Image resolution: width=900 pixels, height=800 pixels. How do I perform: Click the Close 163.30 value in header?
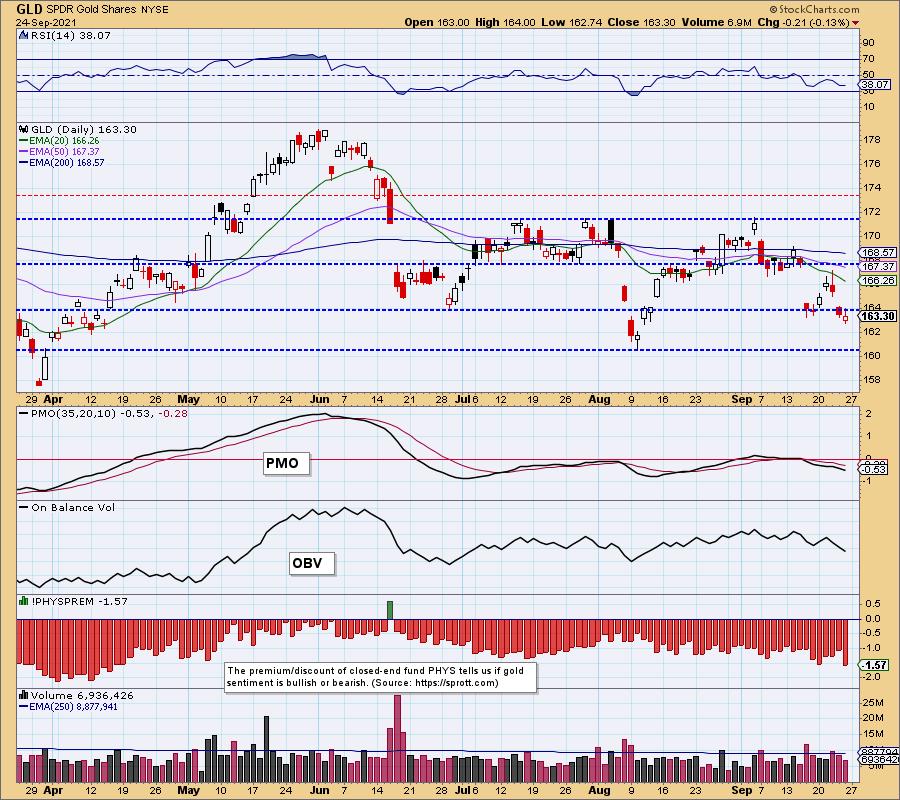pos(642,22)
